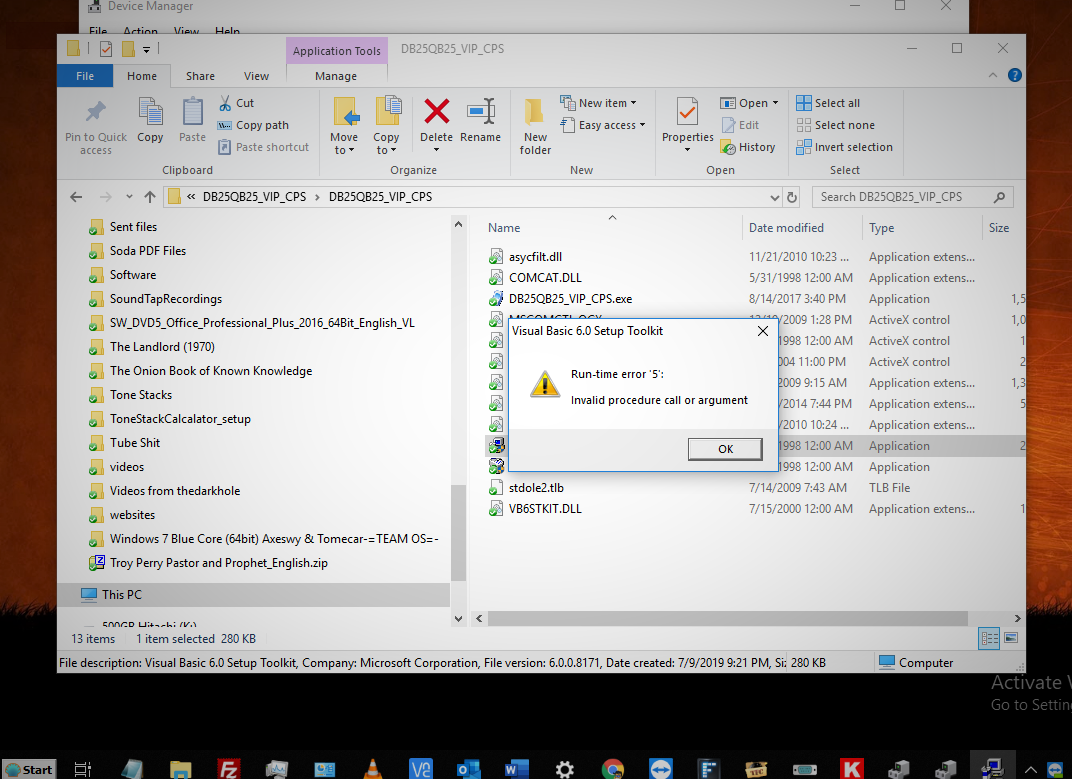Go back with the left arrow
Image resolution: width=1072 pixels, height=779 pixels.
point(76,197)
